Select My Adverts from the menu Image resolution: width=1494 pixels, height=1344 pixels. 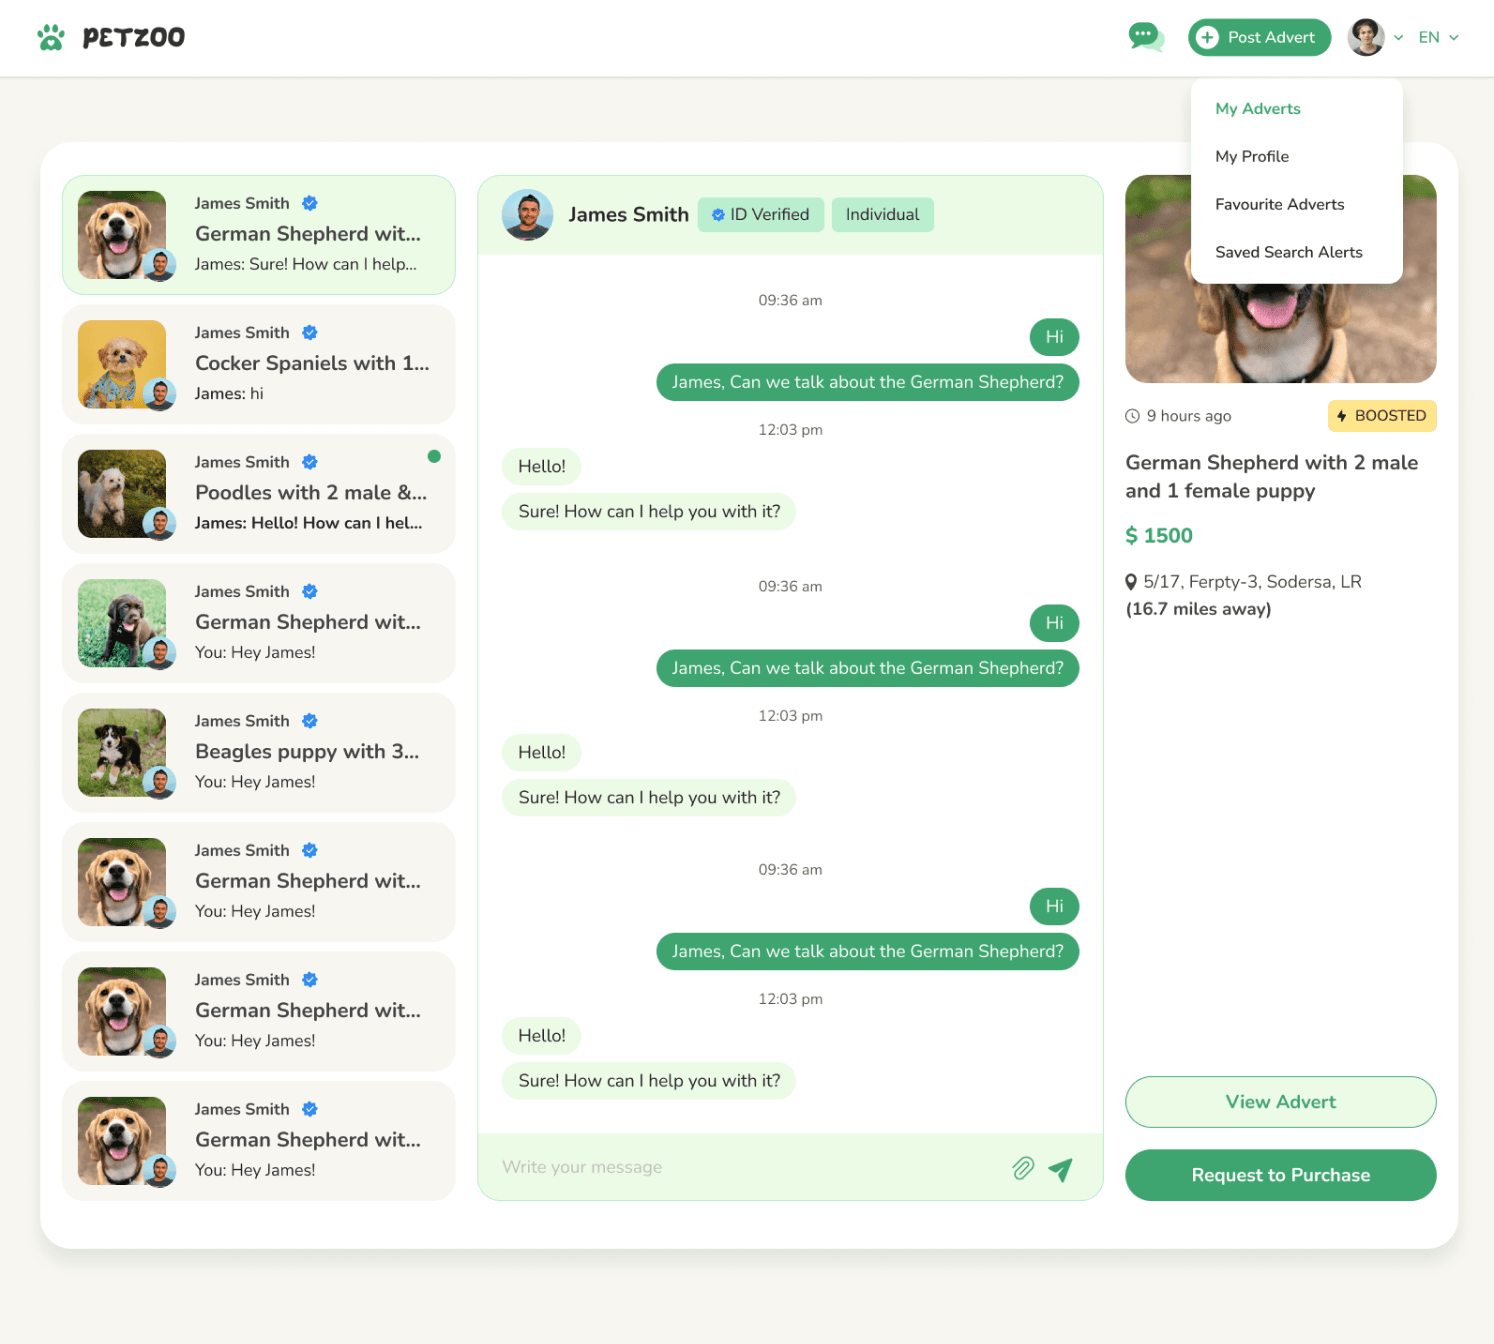[x=1258, y=109]
